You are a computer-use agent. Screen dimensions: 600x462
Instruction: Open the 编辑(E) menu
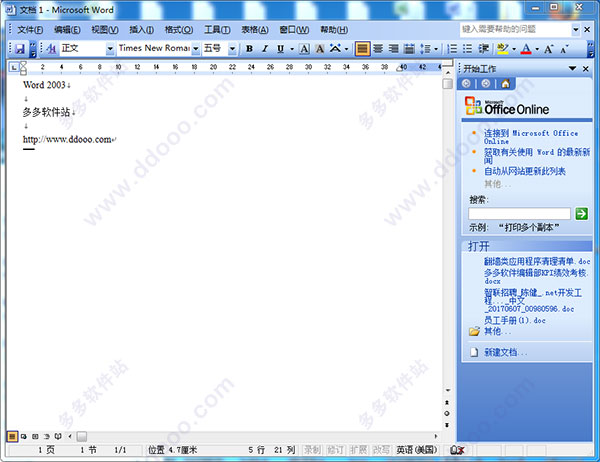pyautogui.click(x=67, y=29)
